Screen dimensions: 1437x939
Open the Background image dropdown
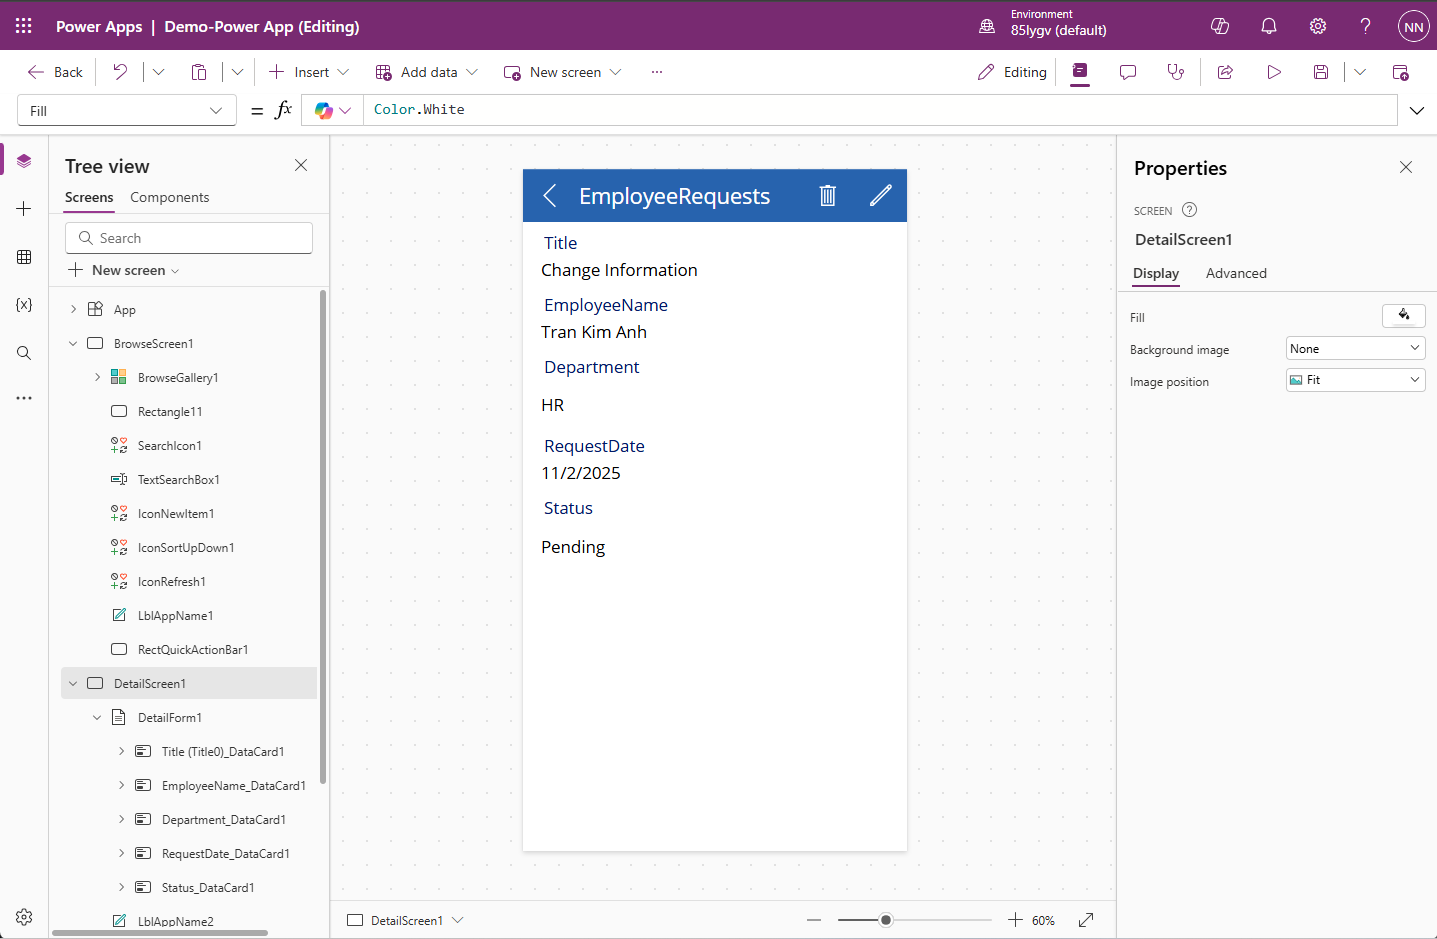(1355, 349)
